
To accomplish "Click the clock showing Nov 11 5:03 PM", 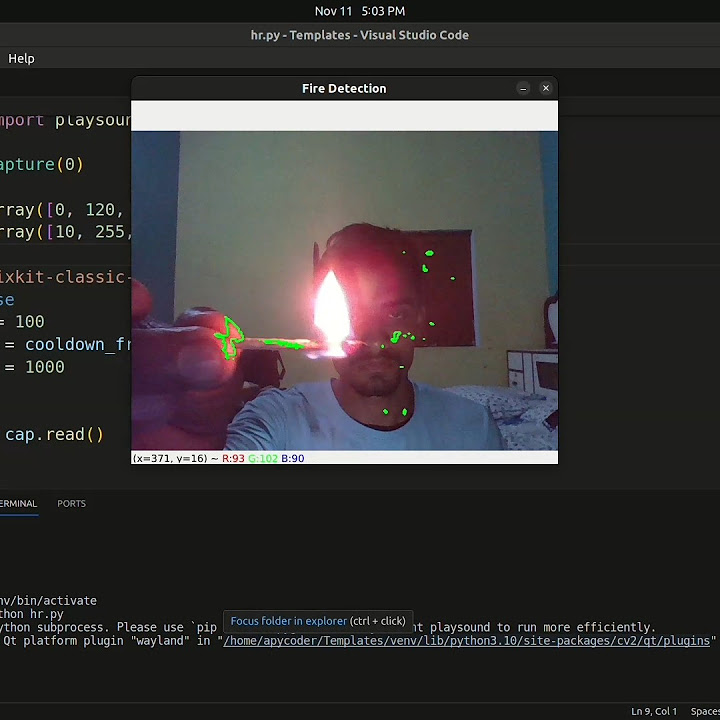I will point(360,11).
